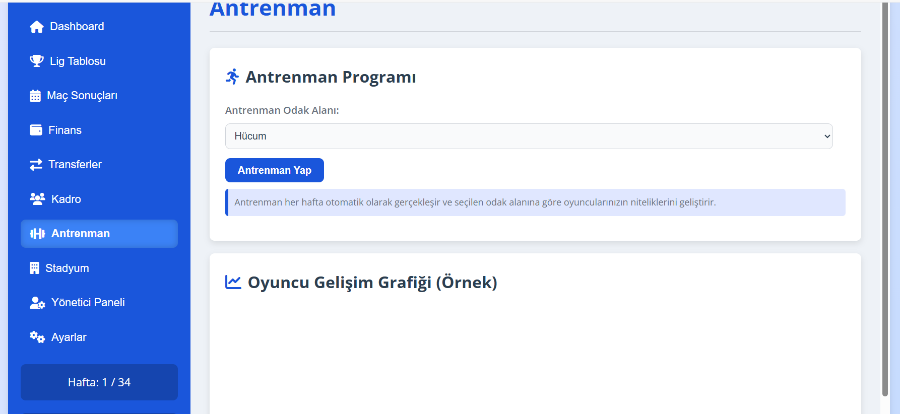Click the Stadyum building icon
Screen dimensions: 900x414
[34, 268]
